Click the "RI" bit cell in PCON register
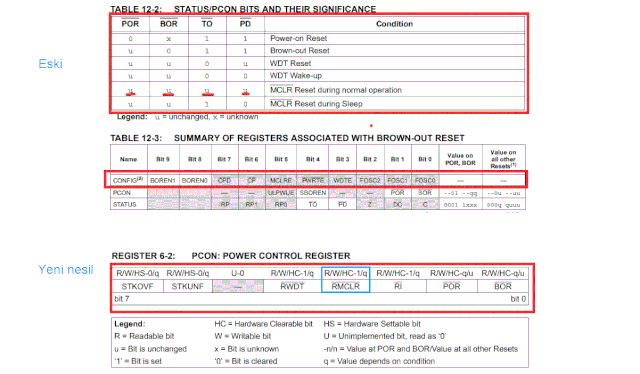The image size is (640, 374). (398, 287)
